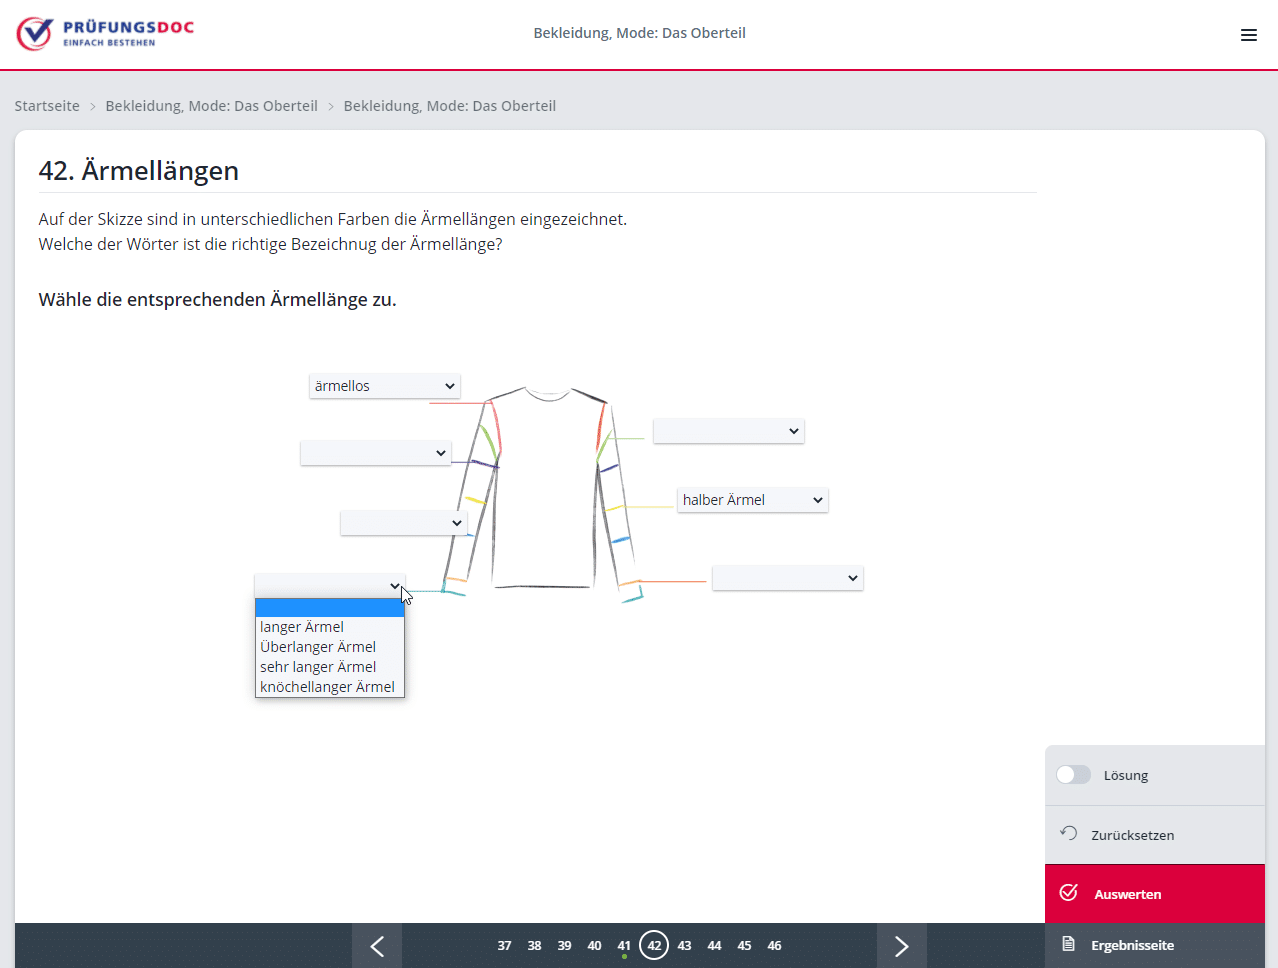
Task: Expand the empty dropdown at the right cuff
Action: [x=787, y=578]
